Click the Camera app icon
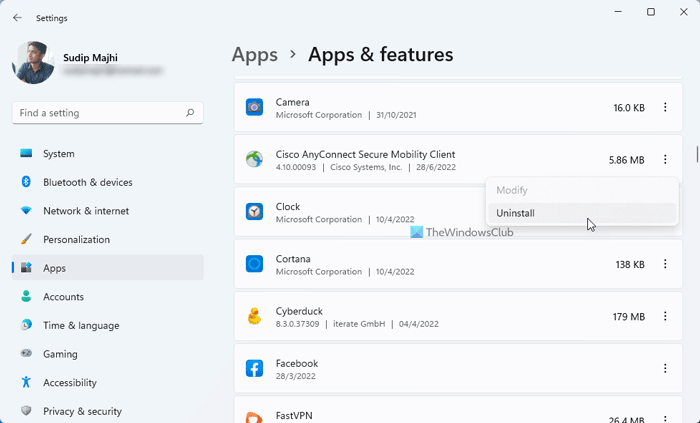 (x=254, y=107)
